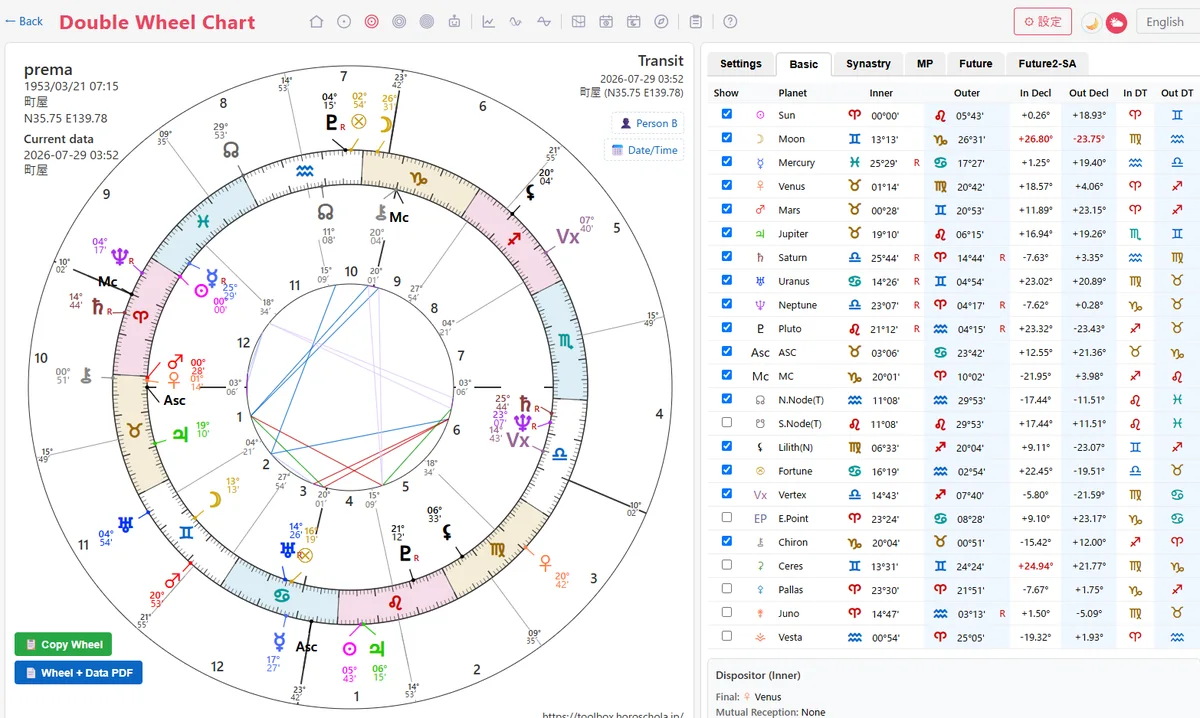The width and height of the screenshot is (1200, 718).
Task: Uncheck the Moon show checkbox
Action: 727,139
